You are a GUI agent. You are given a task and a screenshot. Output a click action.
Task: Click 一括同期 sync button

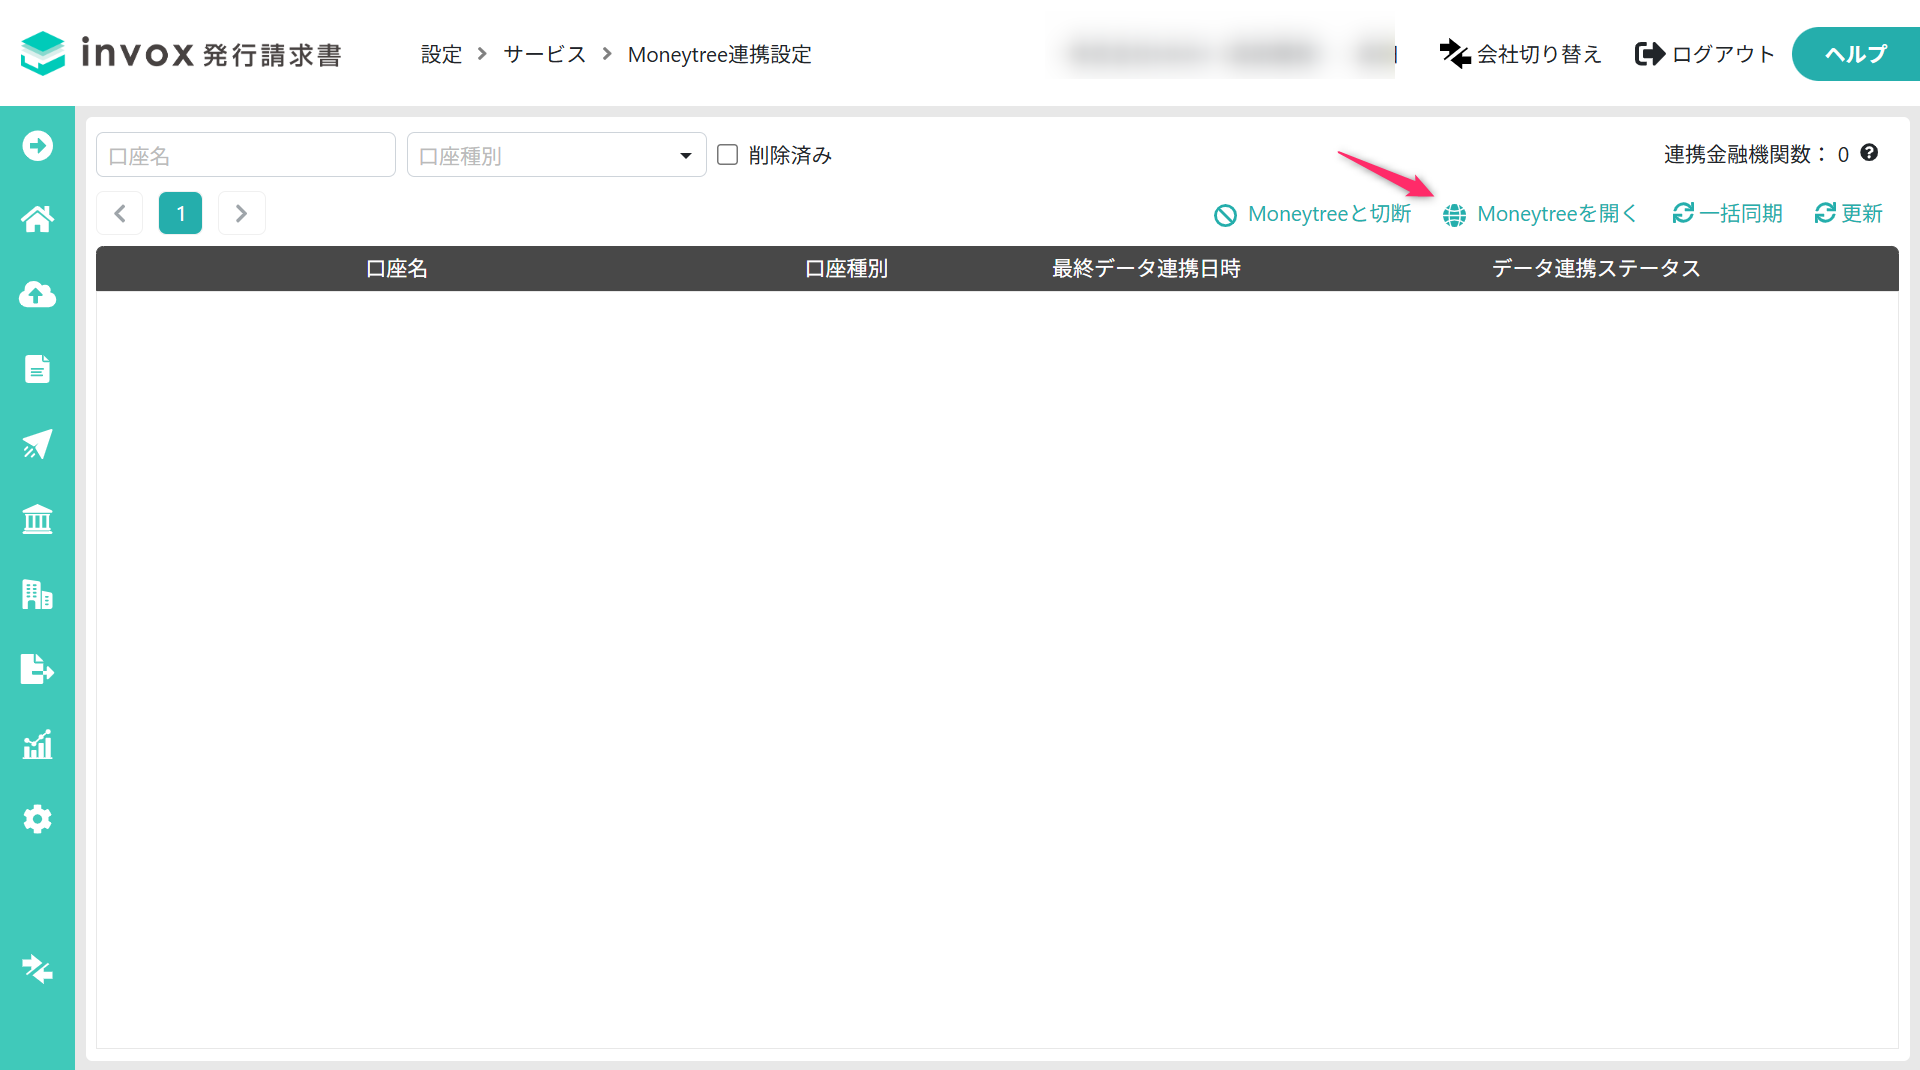pyautogui.click(x=1727, y=213)
